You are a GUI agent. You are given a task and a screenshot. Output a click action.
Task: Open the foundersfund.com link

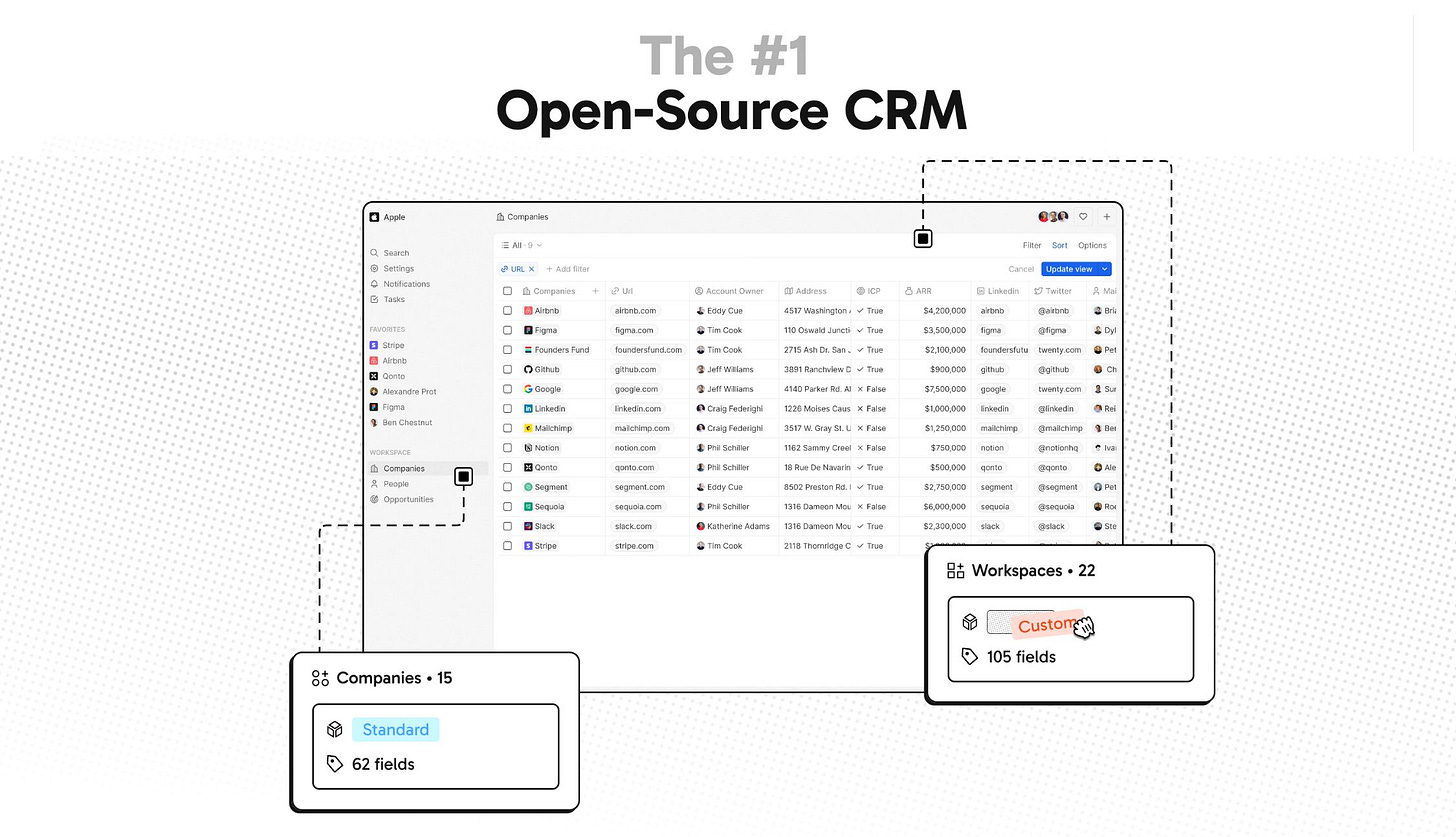[648, 350]
